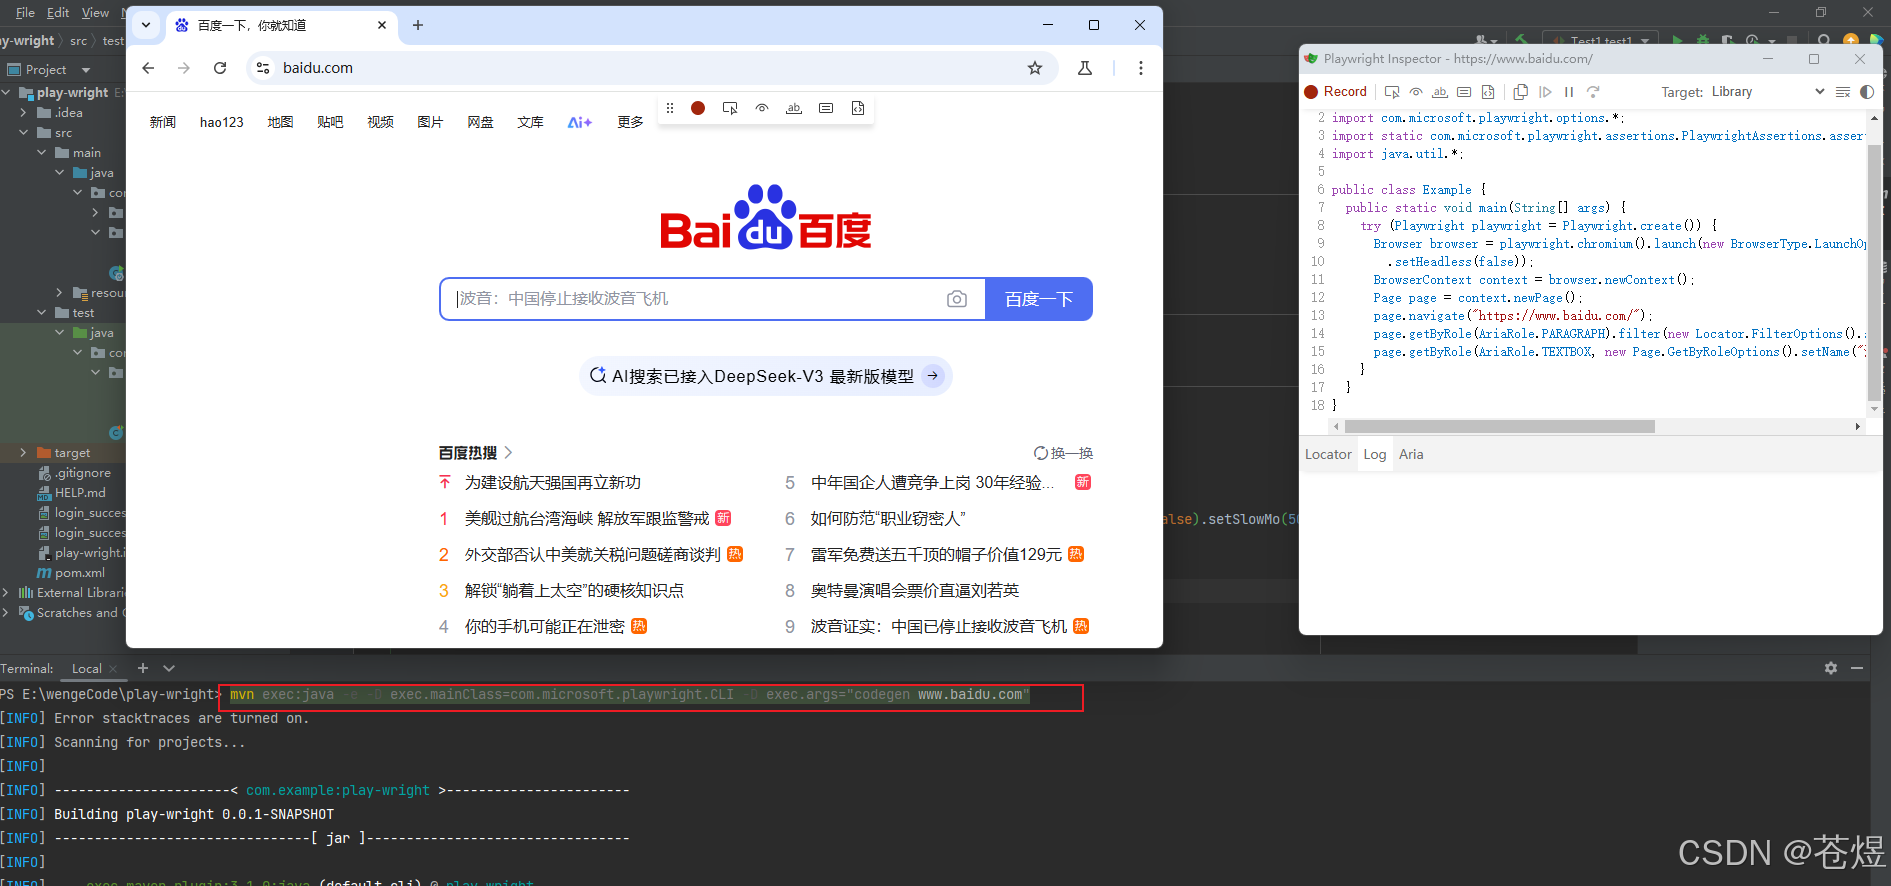Screen dimensions: 1891x886
Task: Click Pause icon in Inspector toolbar
Action: (x=1569, y=92)
